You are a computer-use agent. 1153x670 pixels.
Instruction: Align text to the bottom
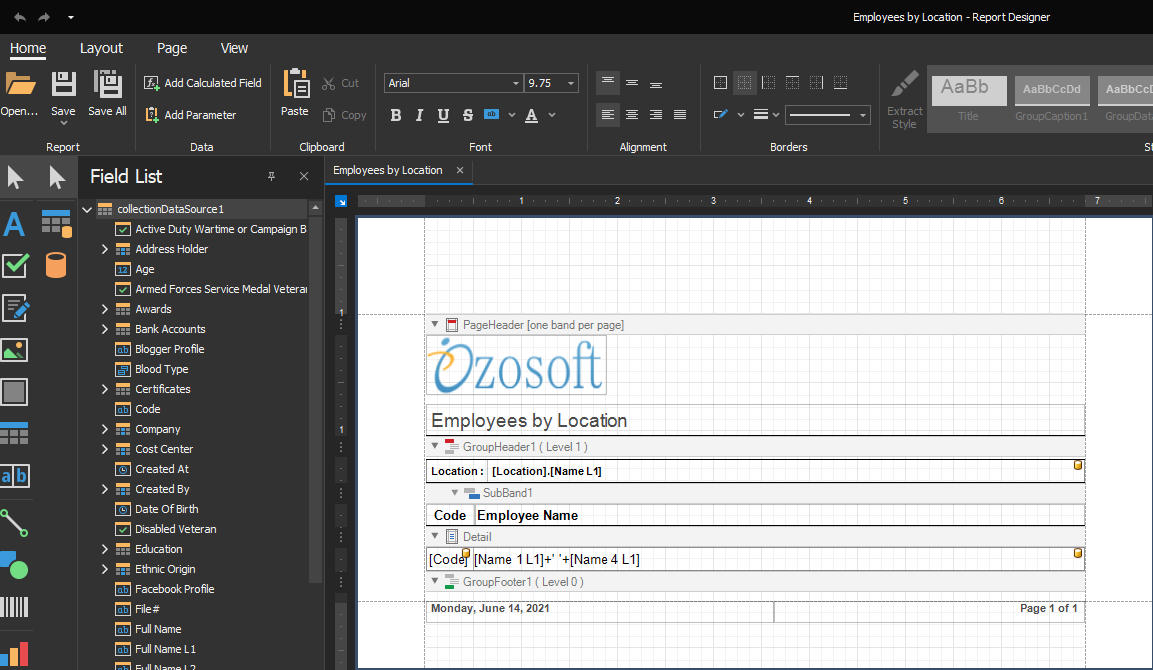656,83
